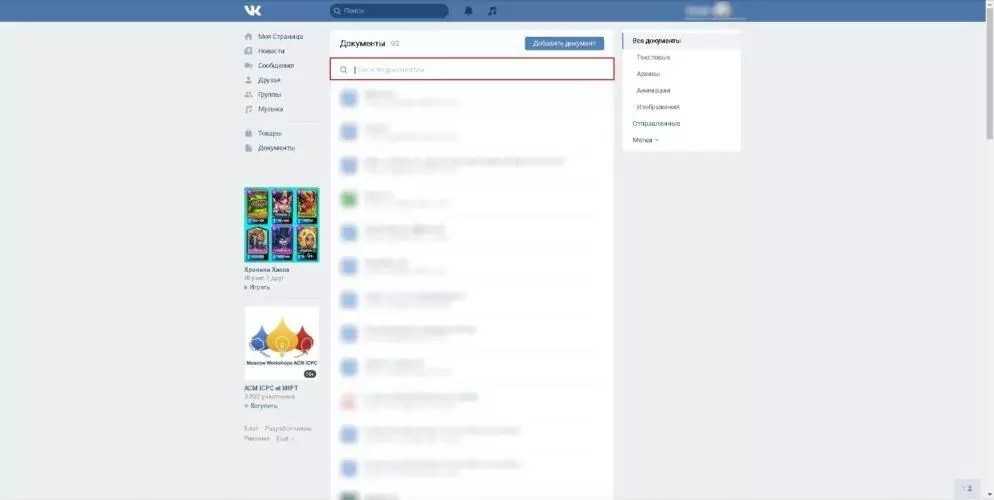Open the music player note icon
994x500 pixels.
point(491,11)
